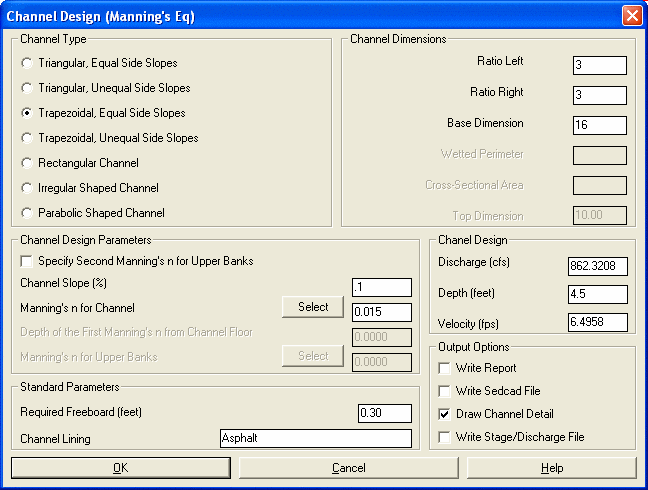Image resolution: width=648 pixels, height=490 pixels.
Task: Open Help for channel design
Action: [552, 468]
